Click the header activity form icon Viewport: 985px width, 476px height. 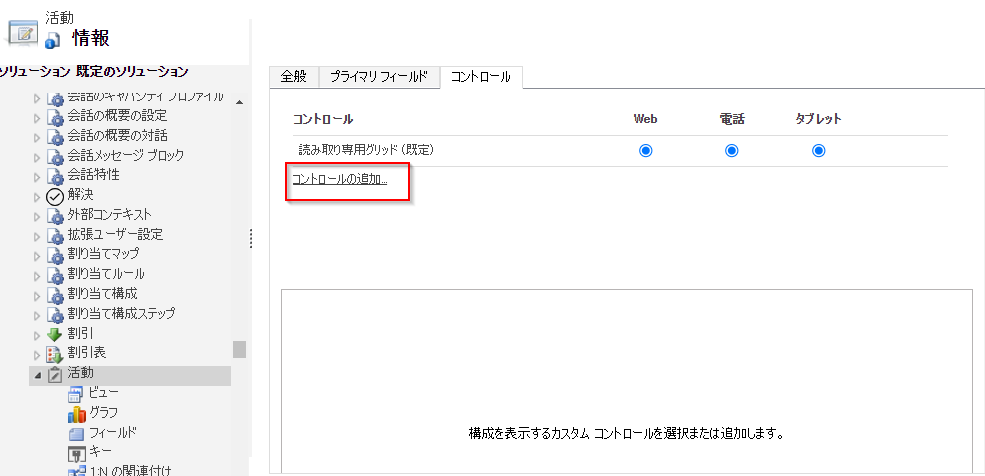23,34
